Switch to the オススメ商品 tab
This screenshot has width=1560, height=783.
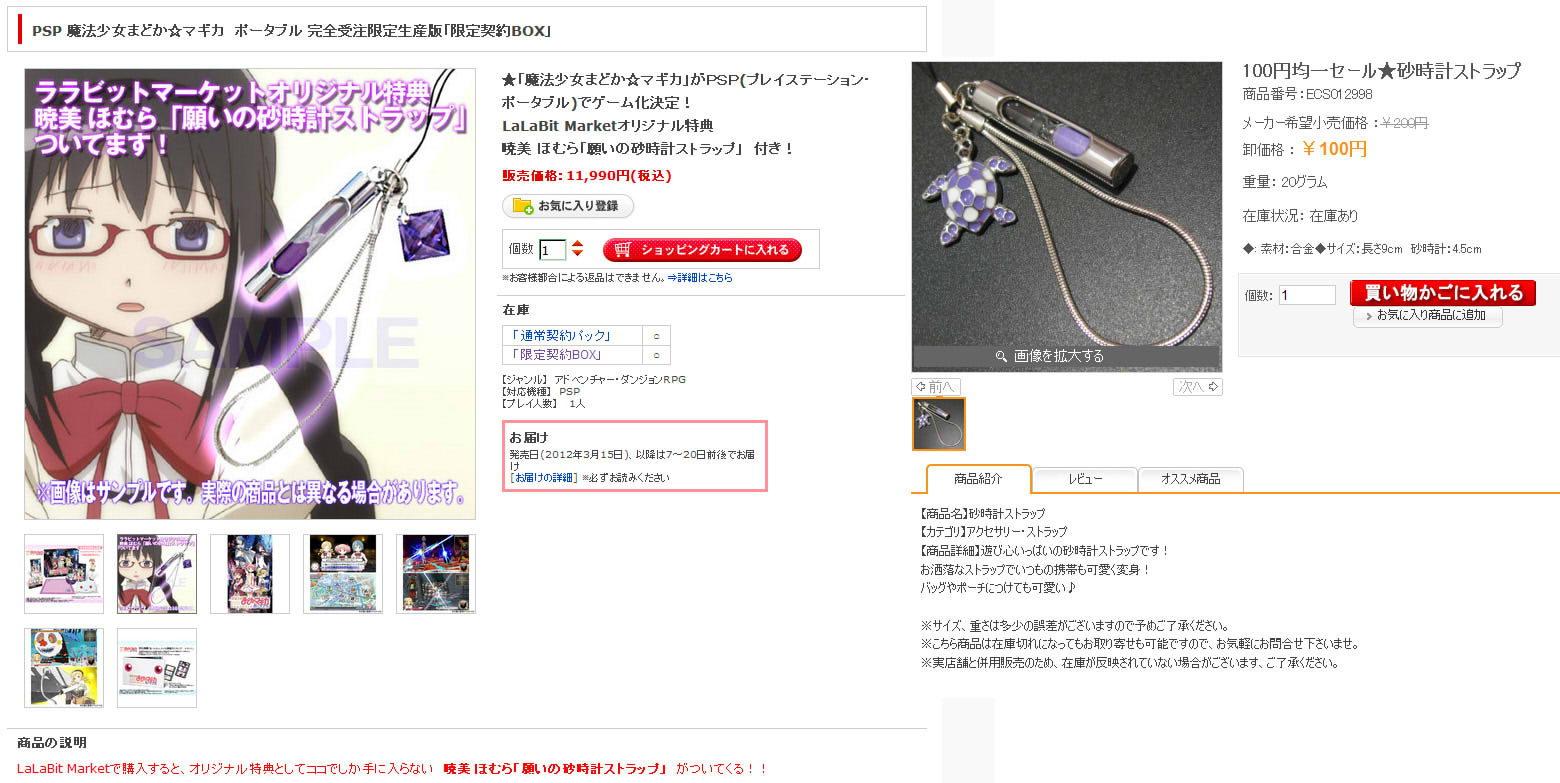1191,480
